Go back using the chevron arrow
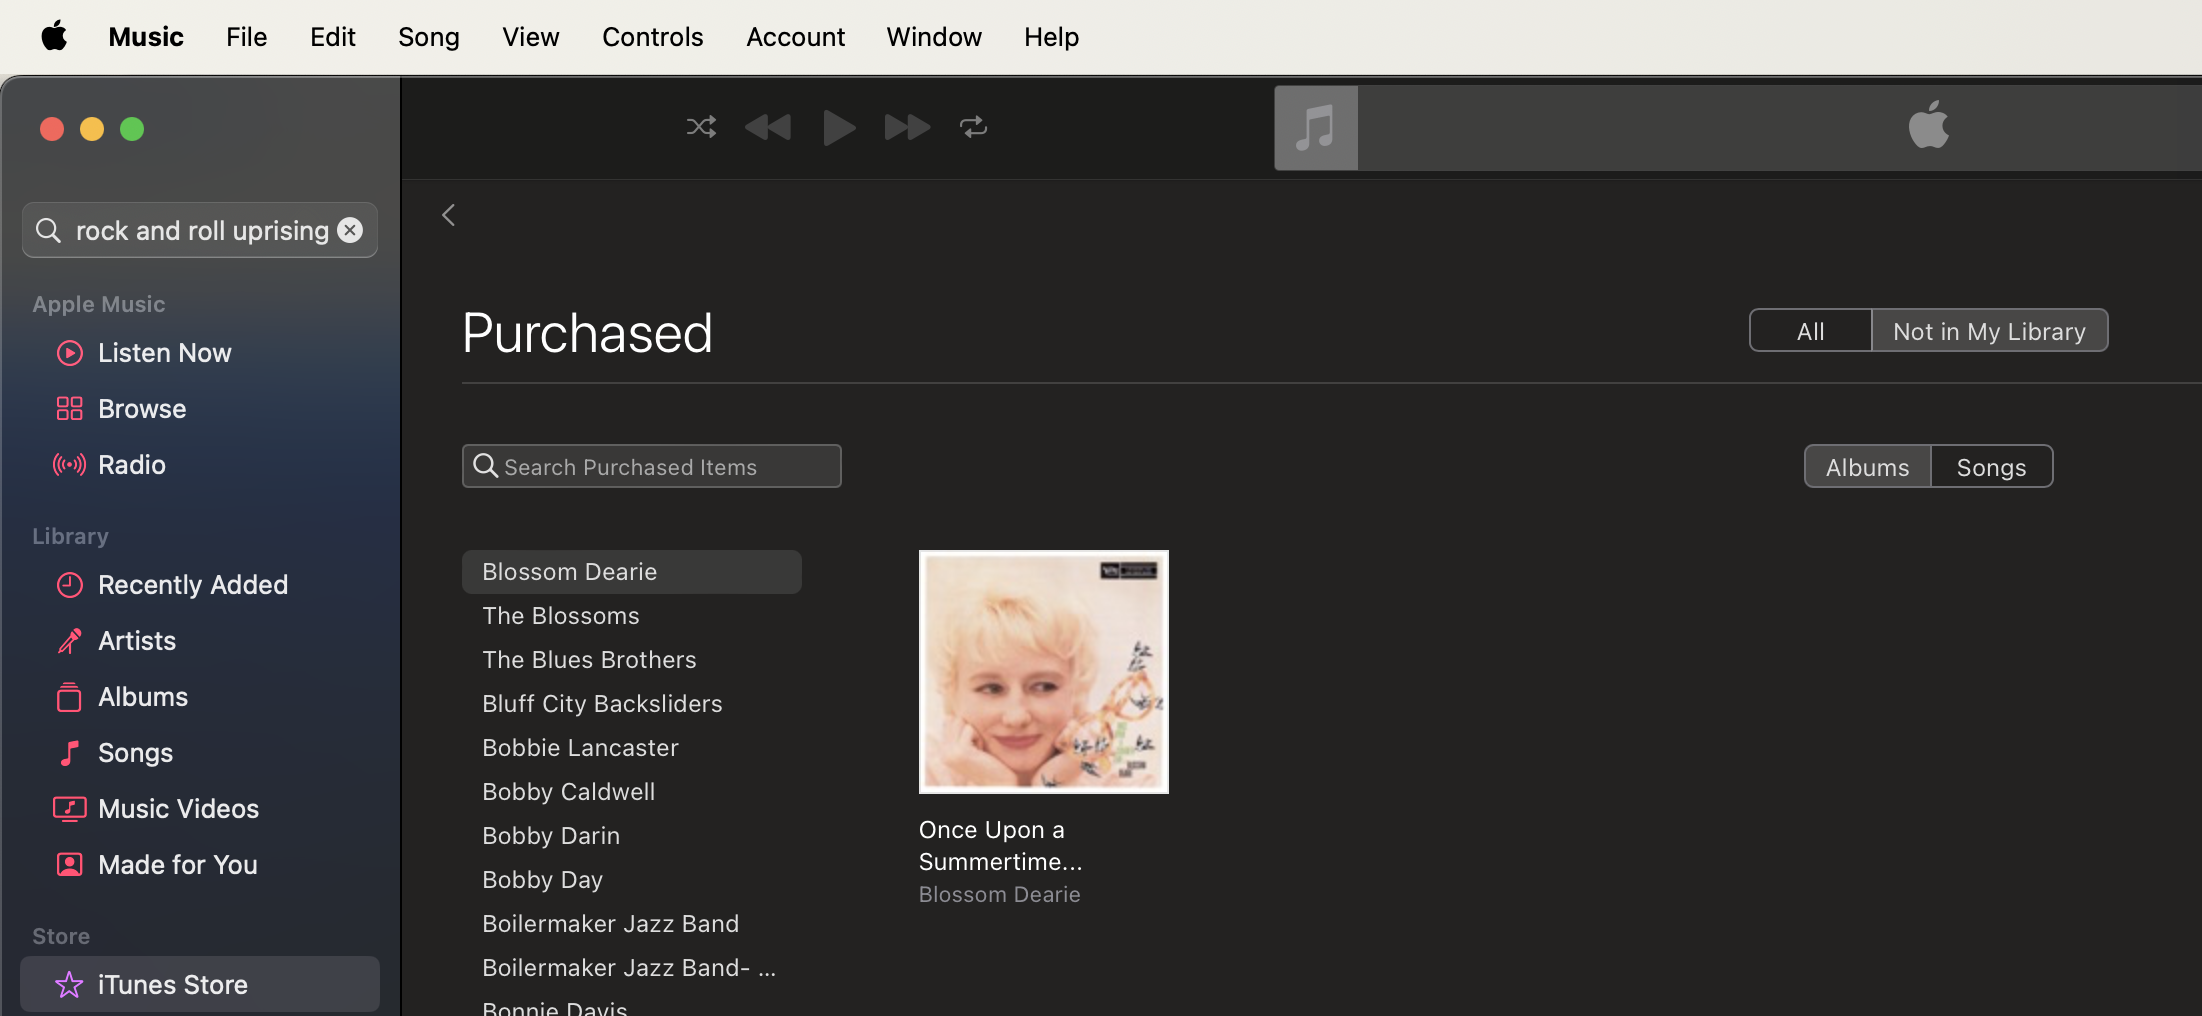 tap(449, 215)
